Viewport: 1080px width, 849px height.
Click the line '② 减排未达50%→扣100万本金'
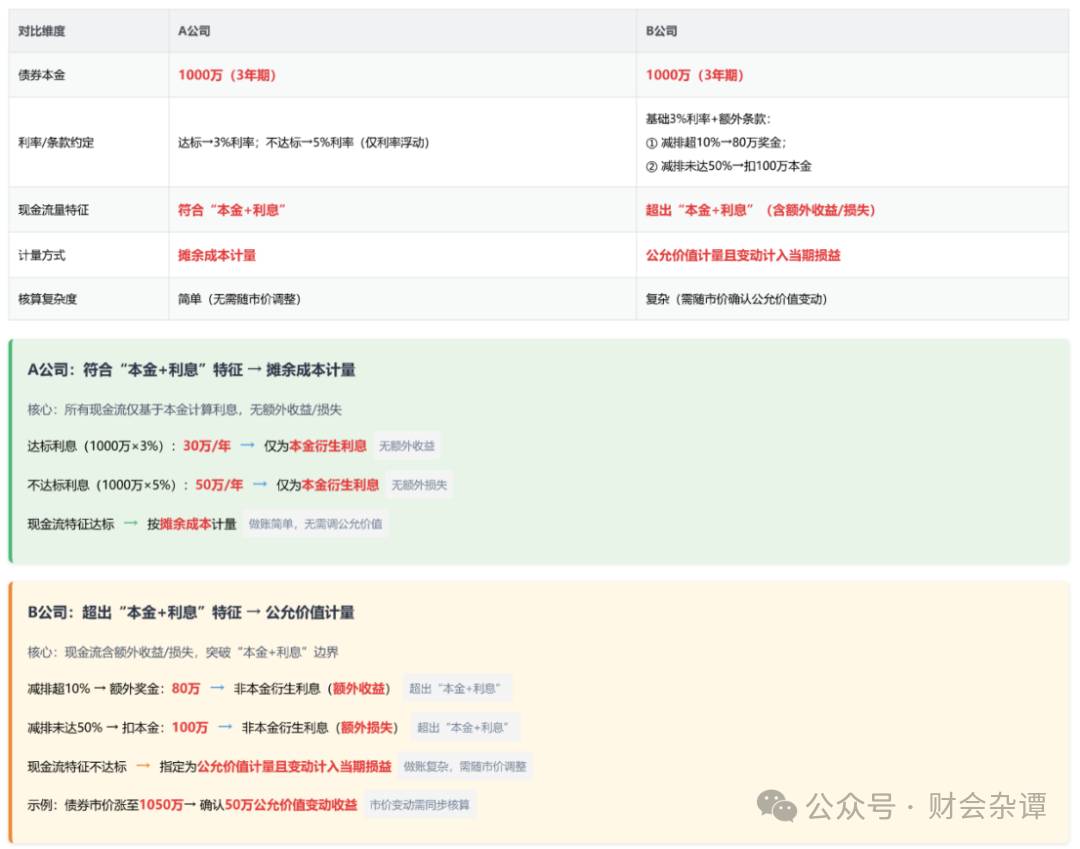click(x=729, y=166)
